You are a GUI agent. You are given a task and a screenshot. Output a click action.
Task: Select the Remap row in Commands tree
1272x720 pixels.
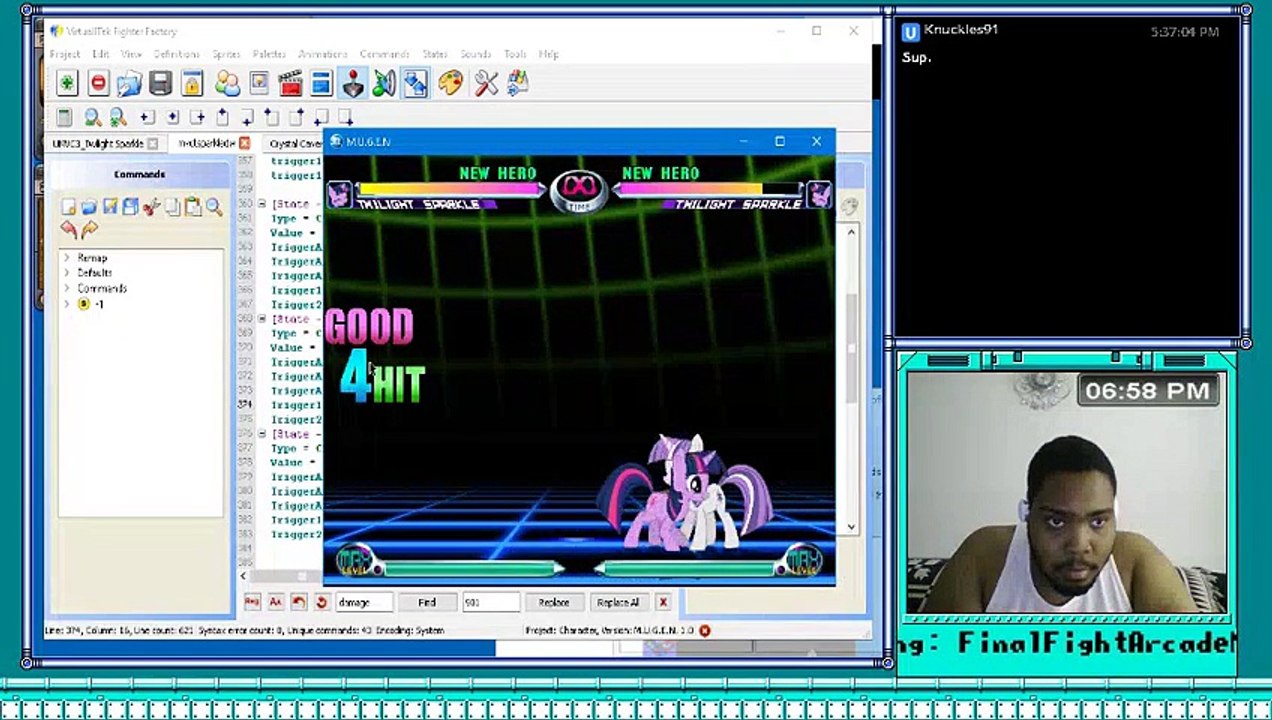92,258
